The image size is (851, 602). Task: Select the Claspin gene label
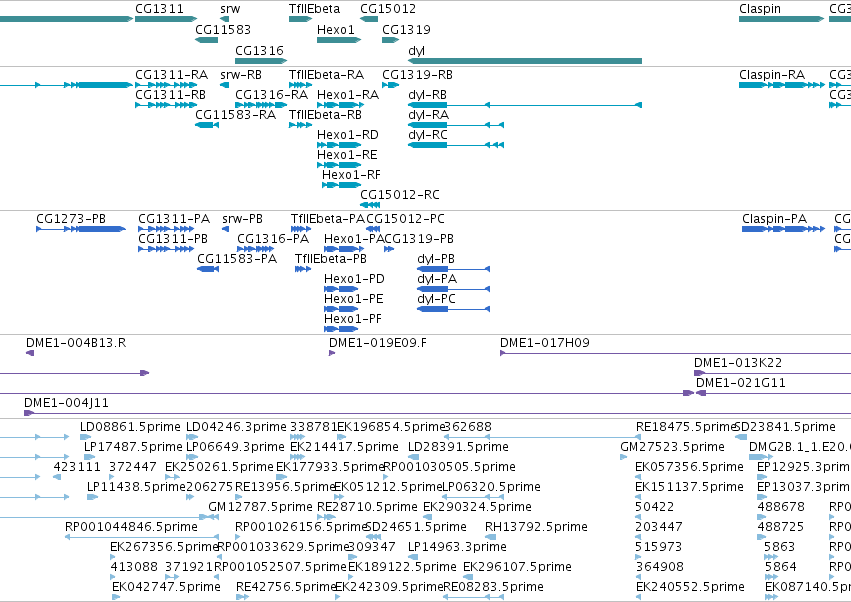point(760,9)
